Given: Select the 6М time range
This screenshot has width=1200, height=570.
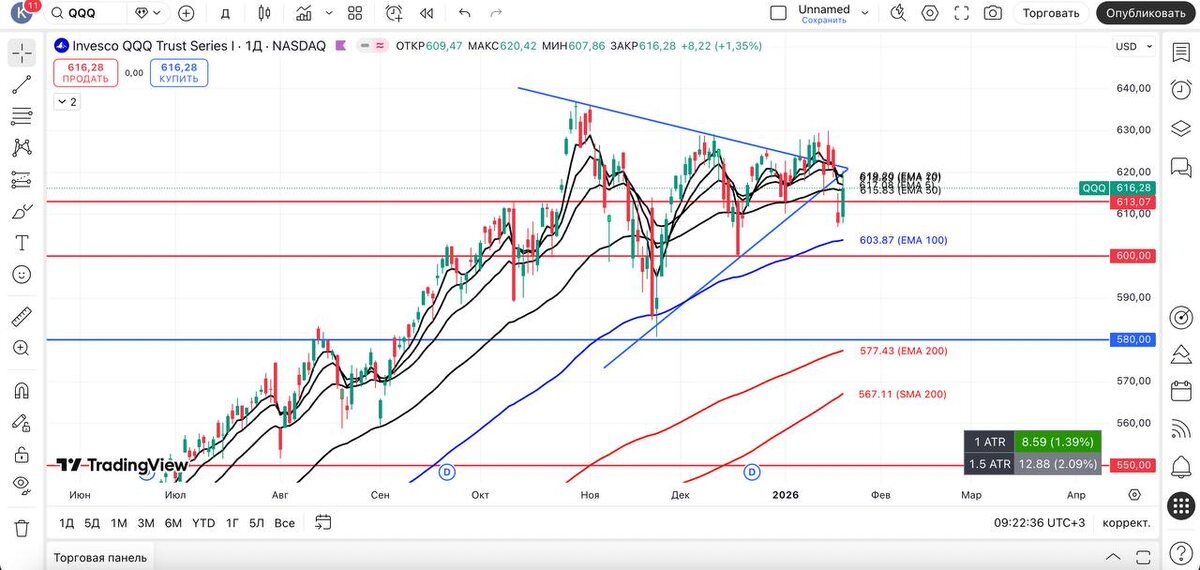Looking at the screenshot, I should pos(173,523).
